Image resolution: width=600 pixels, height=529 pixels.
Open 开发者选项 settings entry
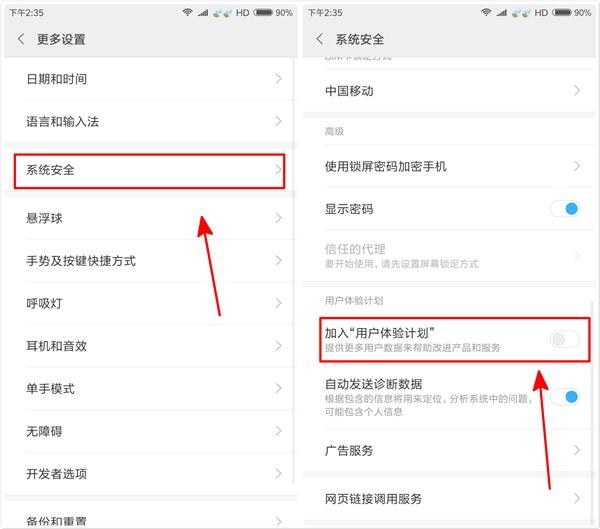point(149,474)
